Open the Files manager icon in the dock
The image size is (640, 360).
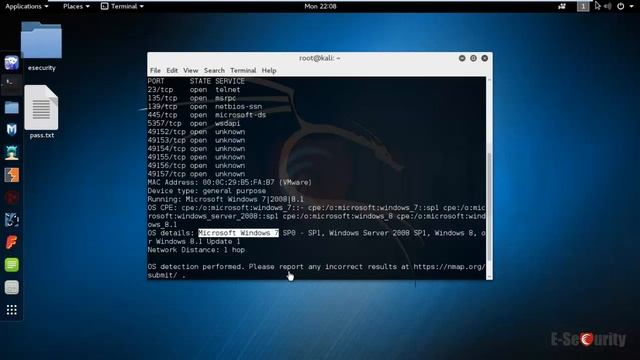(11, 107)
